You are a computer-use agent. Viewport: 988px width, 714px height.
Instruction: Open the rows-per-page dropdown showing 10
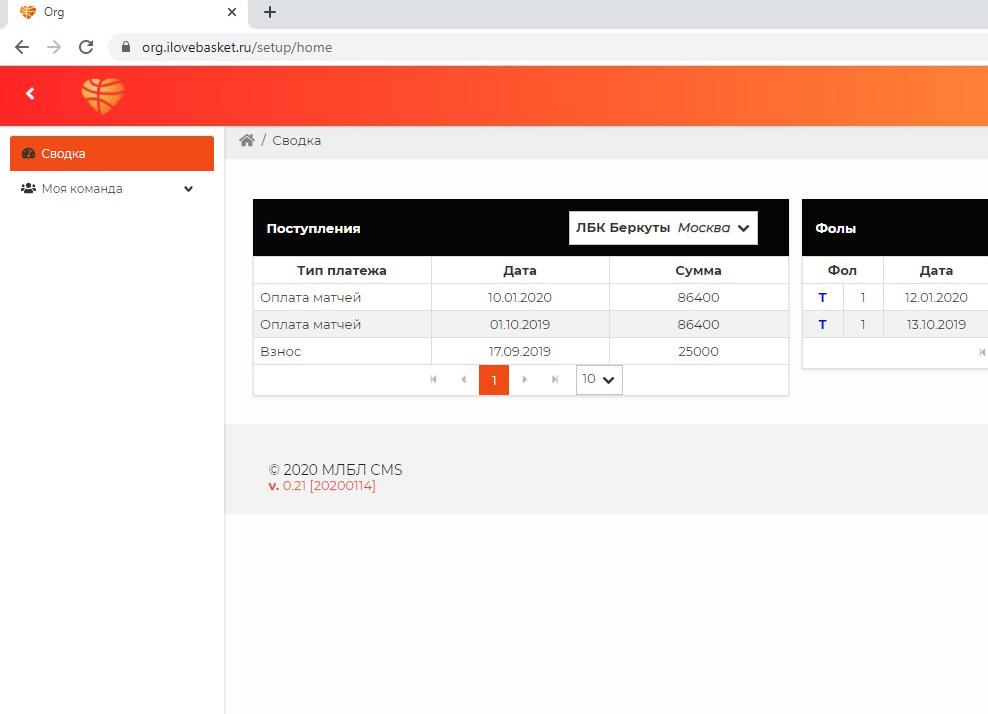599,380
